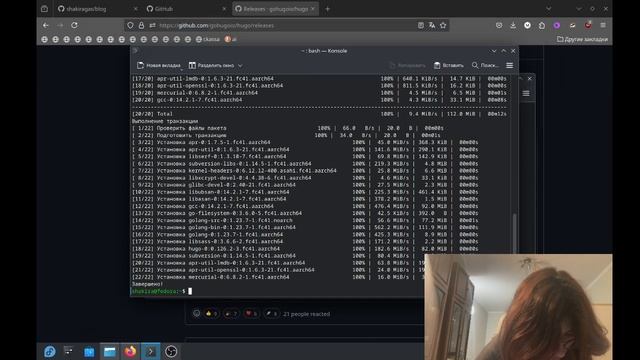Go back with the Firefox back arrow

pyautogui.click(x=46, y=25)
